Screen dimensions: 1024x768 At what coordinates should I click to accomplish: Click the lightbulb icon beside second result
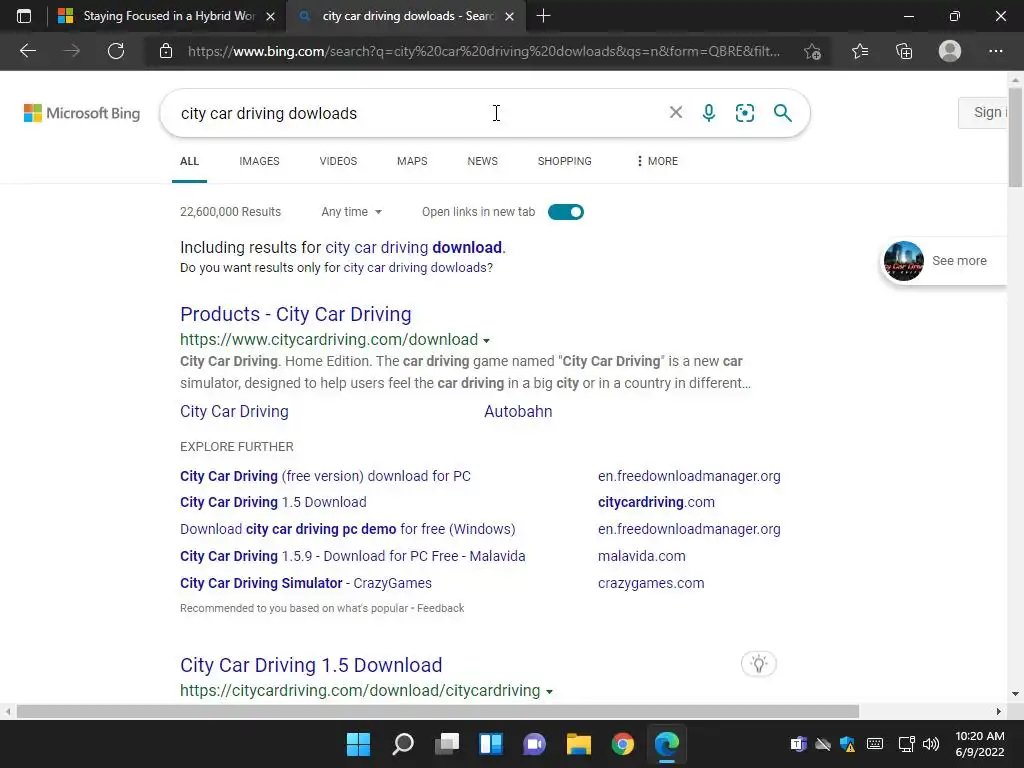pos(758,664)
